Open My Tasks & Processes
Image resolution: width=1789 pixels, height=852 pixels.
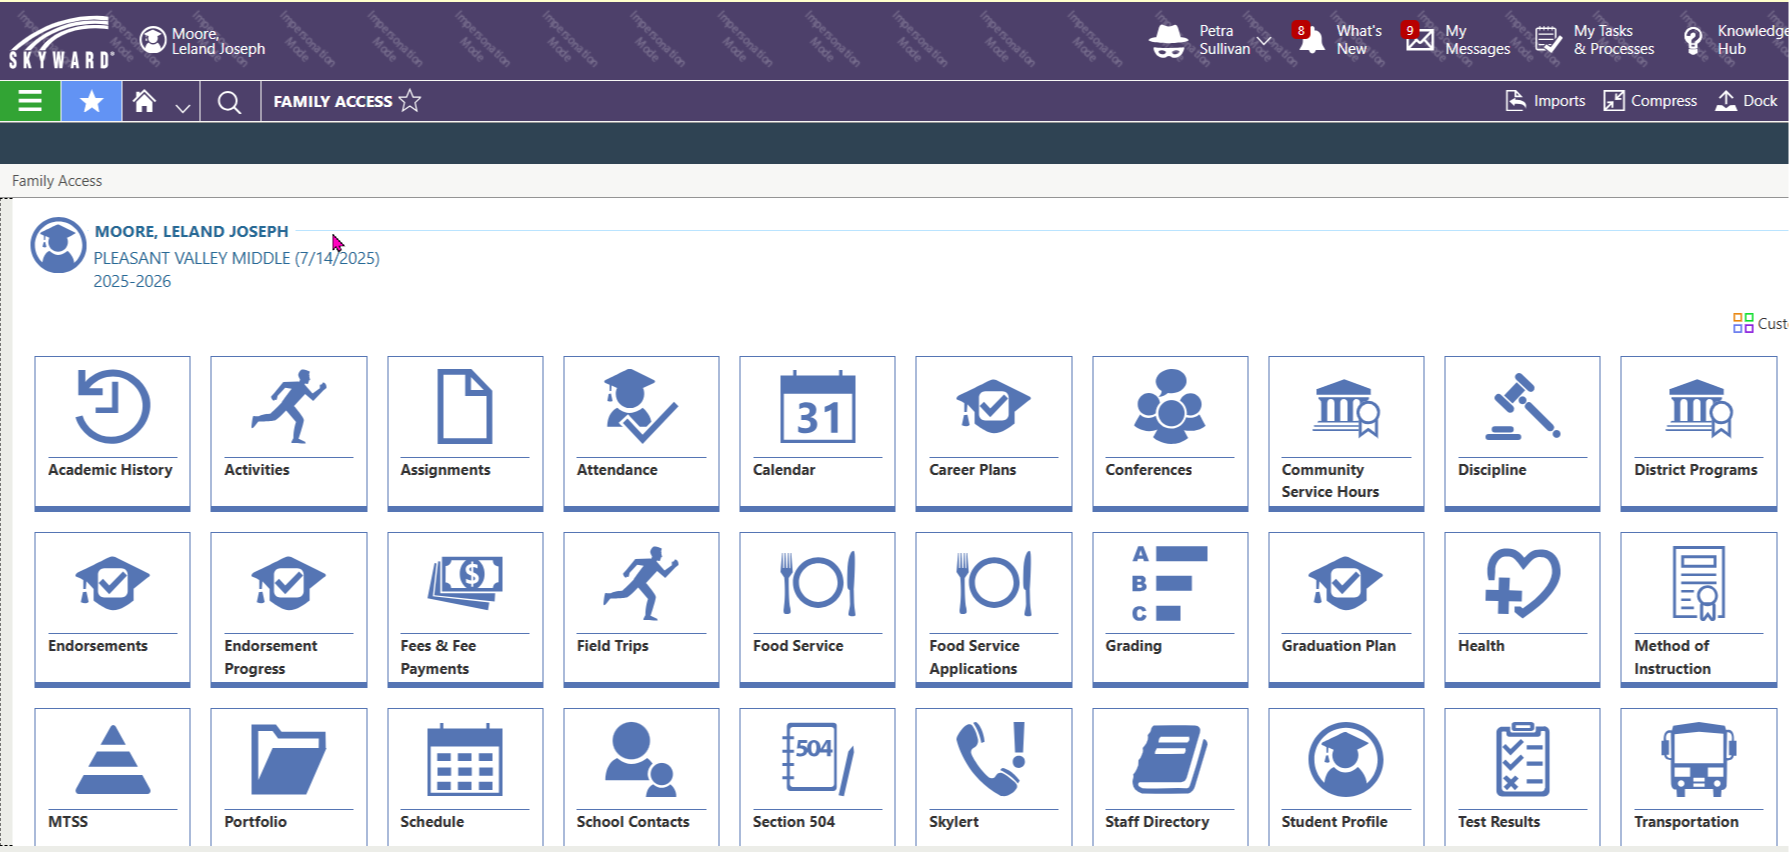(x=1594, y=40)
